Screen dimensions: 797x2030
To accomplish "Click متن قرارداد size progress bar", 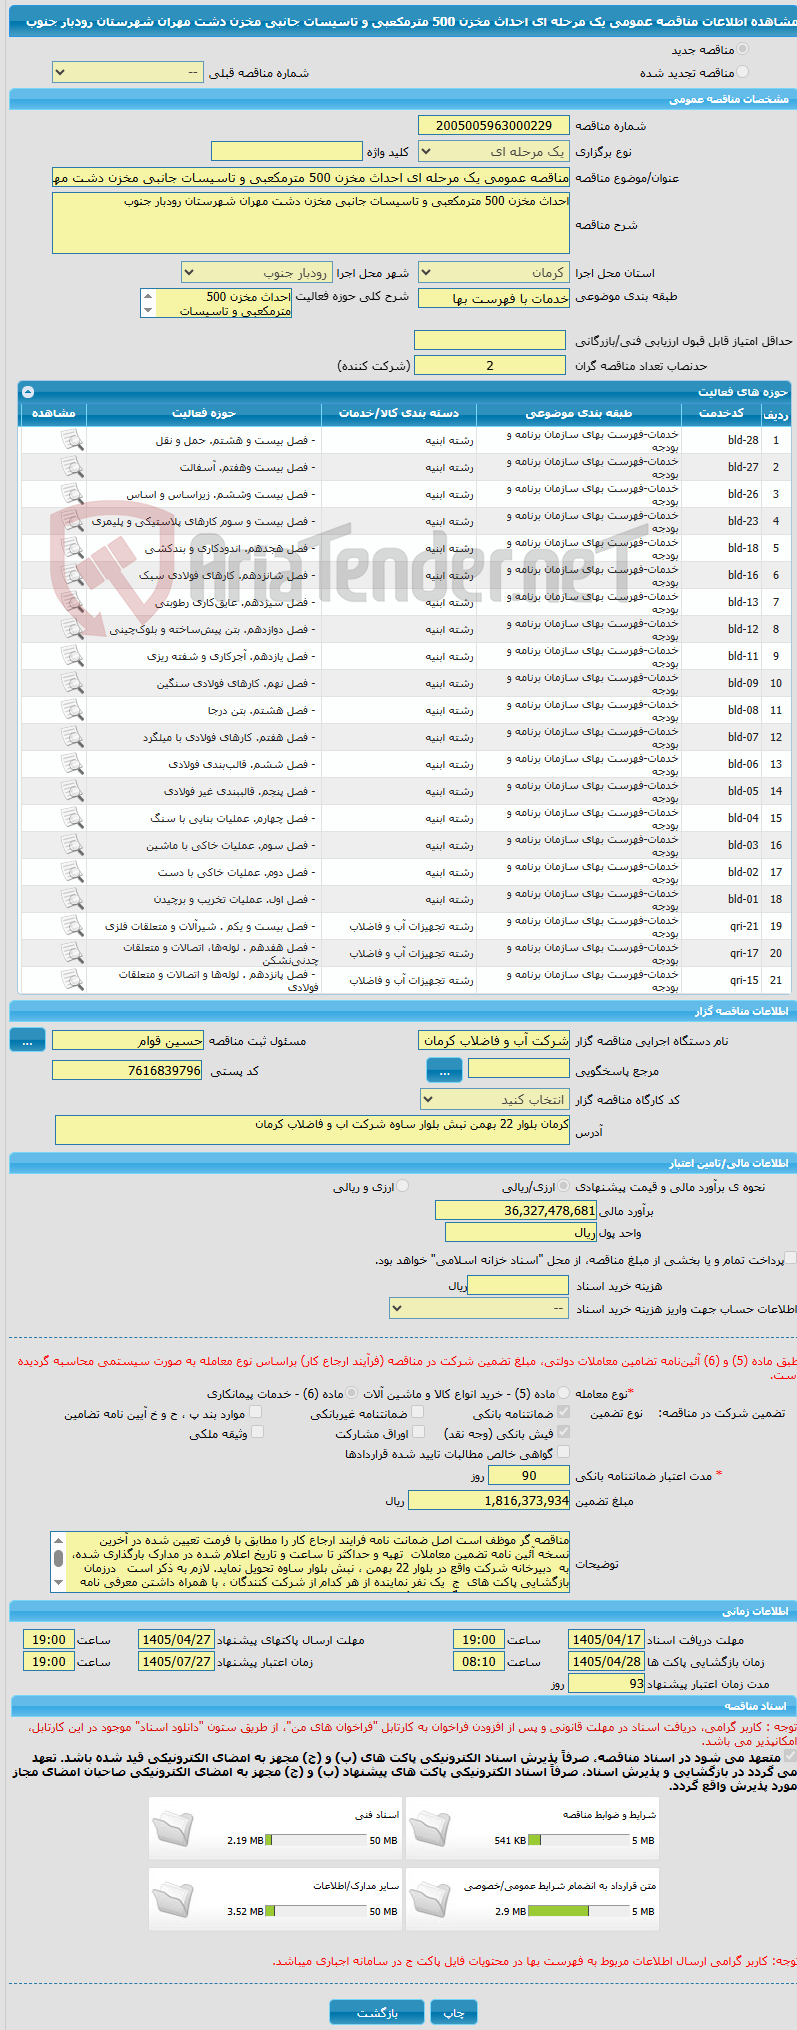I will [578, 1911].
